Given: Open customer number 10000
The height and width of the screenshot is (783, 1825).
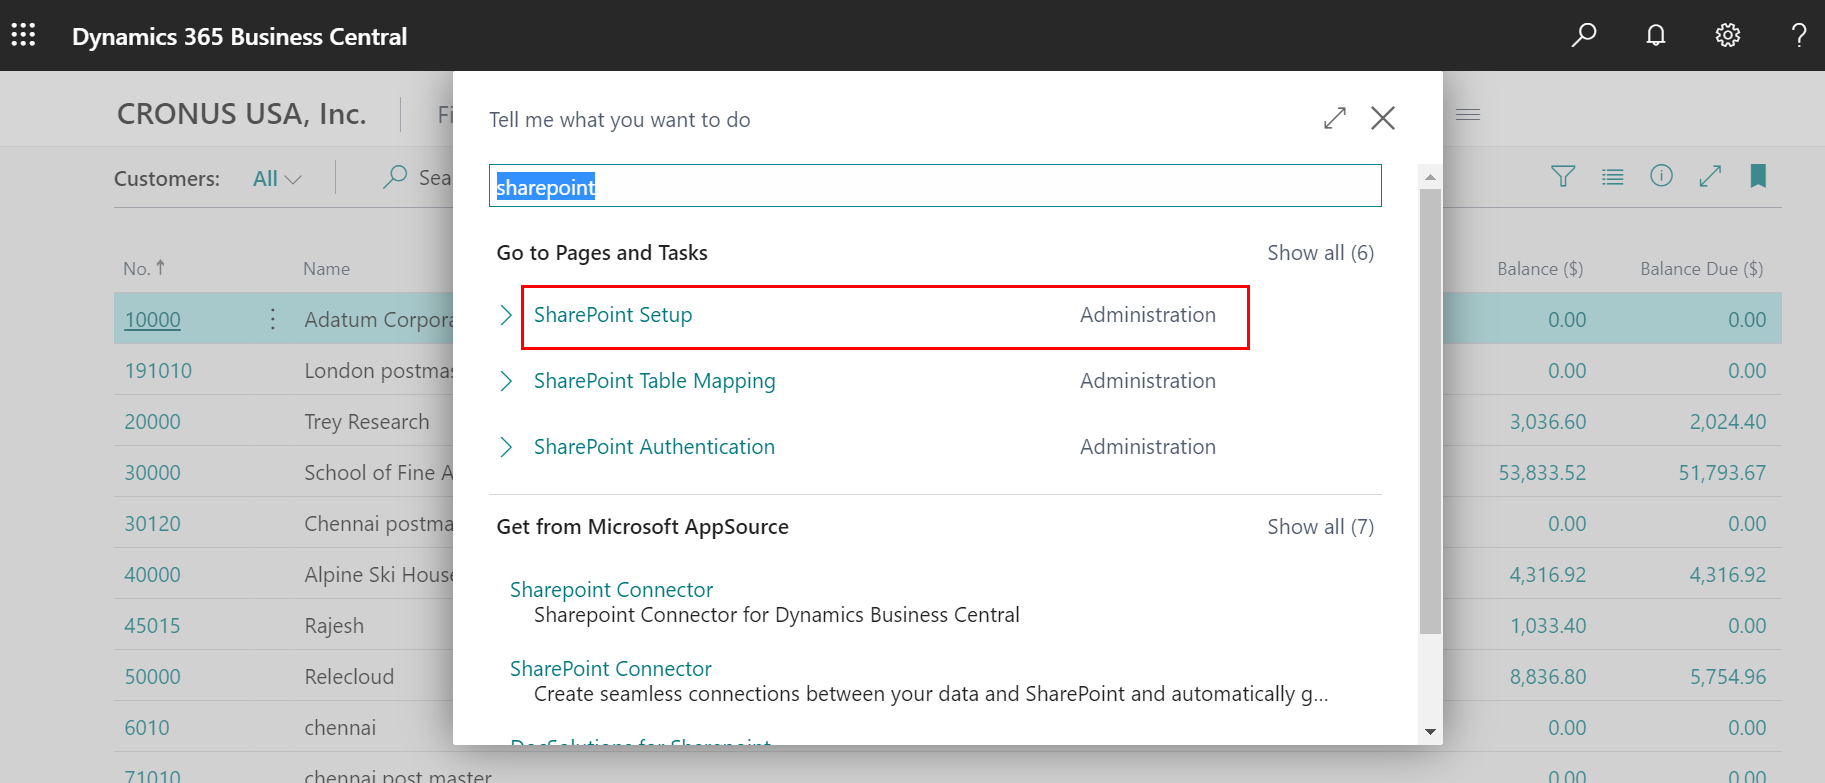Looking at the screenshot, I should pyautogui.click(x=153, y=320).
